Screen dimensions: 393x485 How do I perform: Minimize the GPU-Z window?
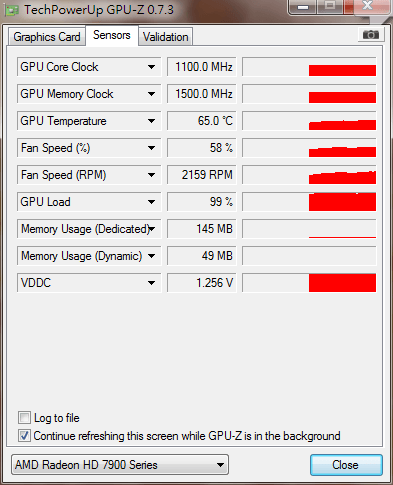(x=303, y=7)
